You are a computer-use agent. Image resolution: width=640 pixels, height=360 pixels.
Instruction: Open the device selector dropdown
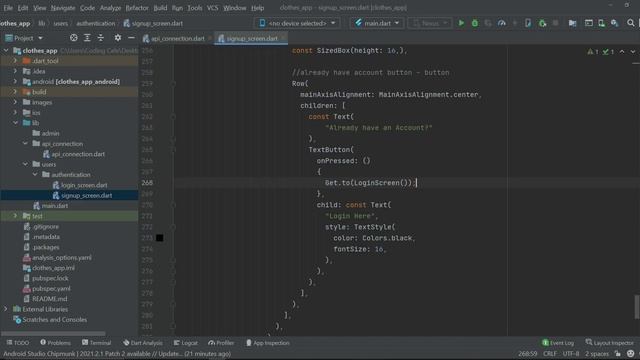pyautogui.click(x=298, y=23)
